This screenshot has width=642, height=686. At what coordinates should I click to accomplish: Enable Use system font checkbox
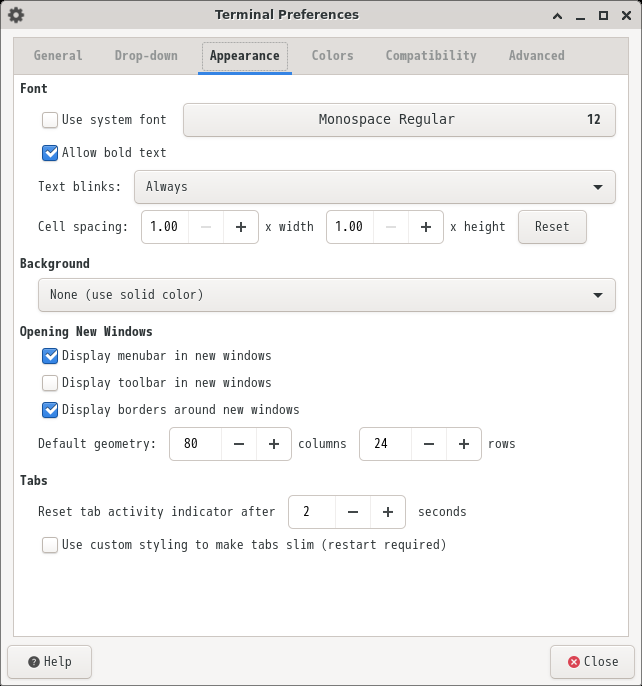(50, 120)
